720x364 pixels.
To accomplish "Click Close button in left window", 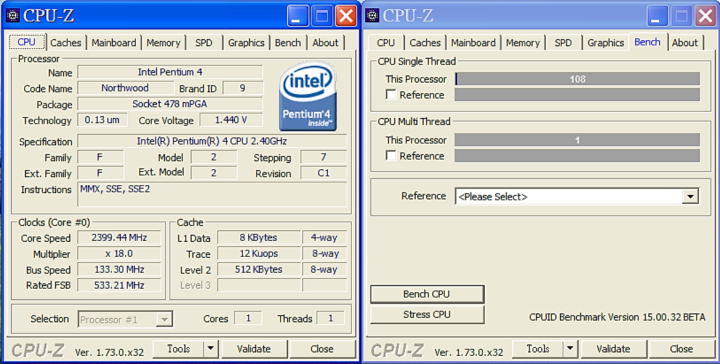I will (x=322, y=349).
